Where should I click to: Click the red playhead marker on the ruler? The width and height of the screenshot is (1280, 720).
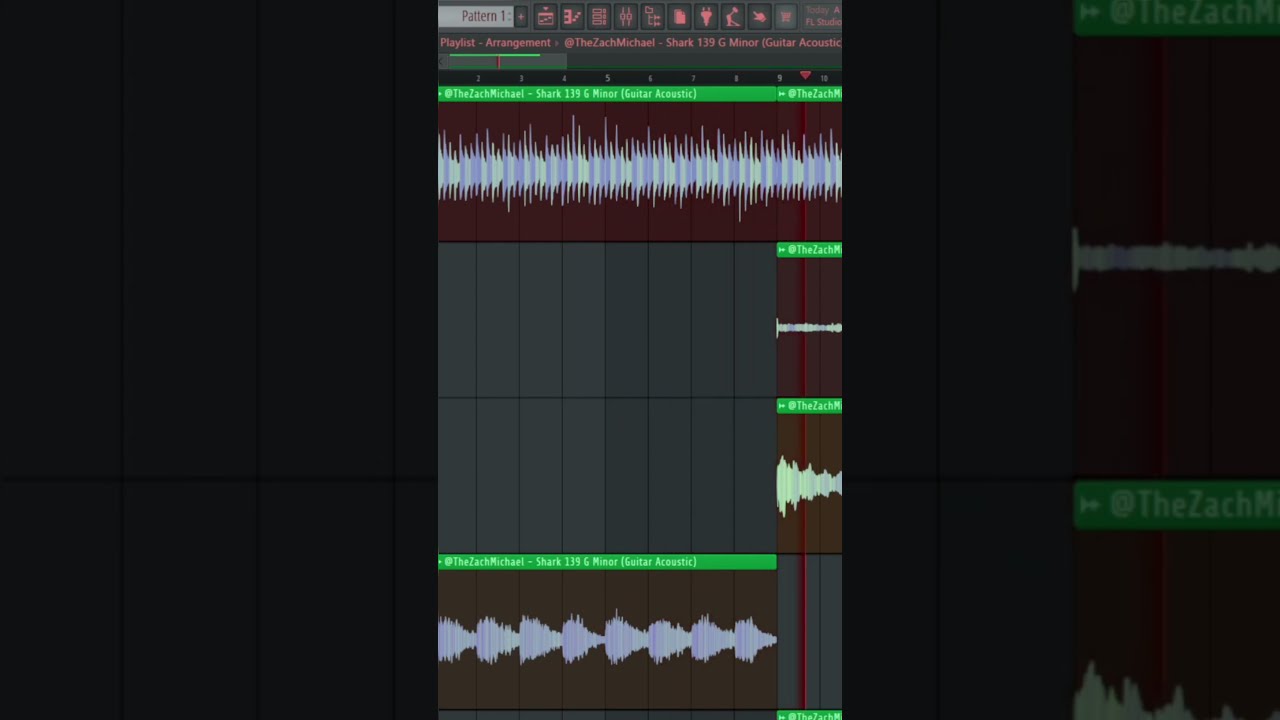[805, 75]
